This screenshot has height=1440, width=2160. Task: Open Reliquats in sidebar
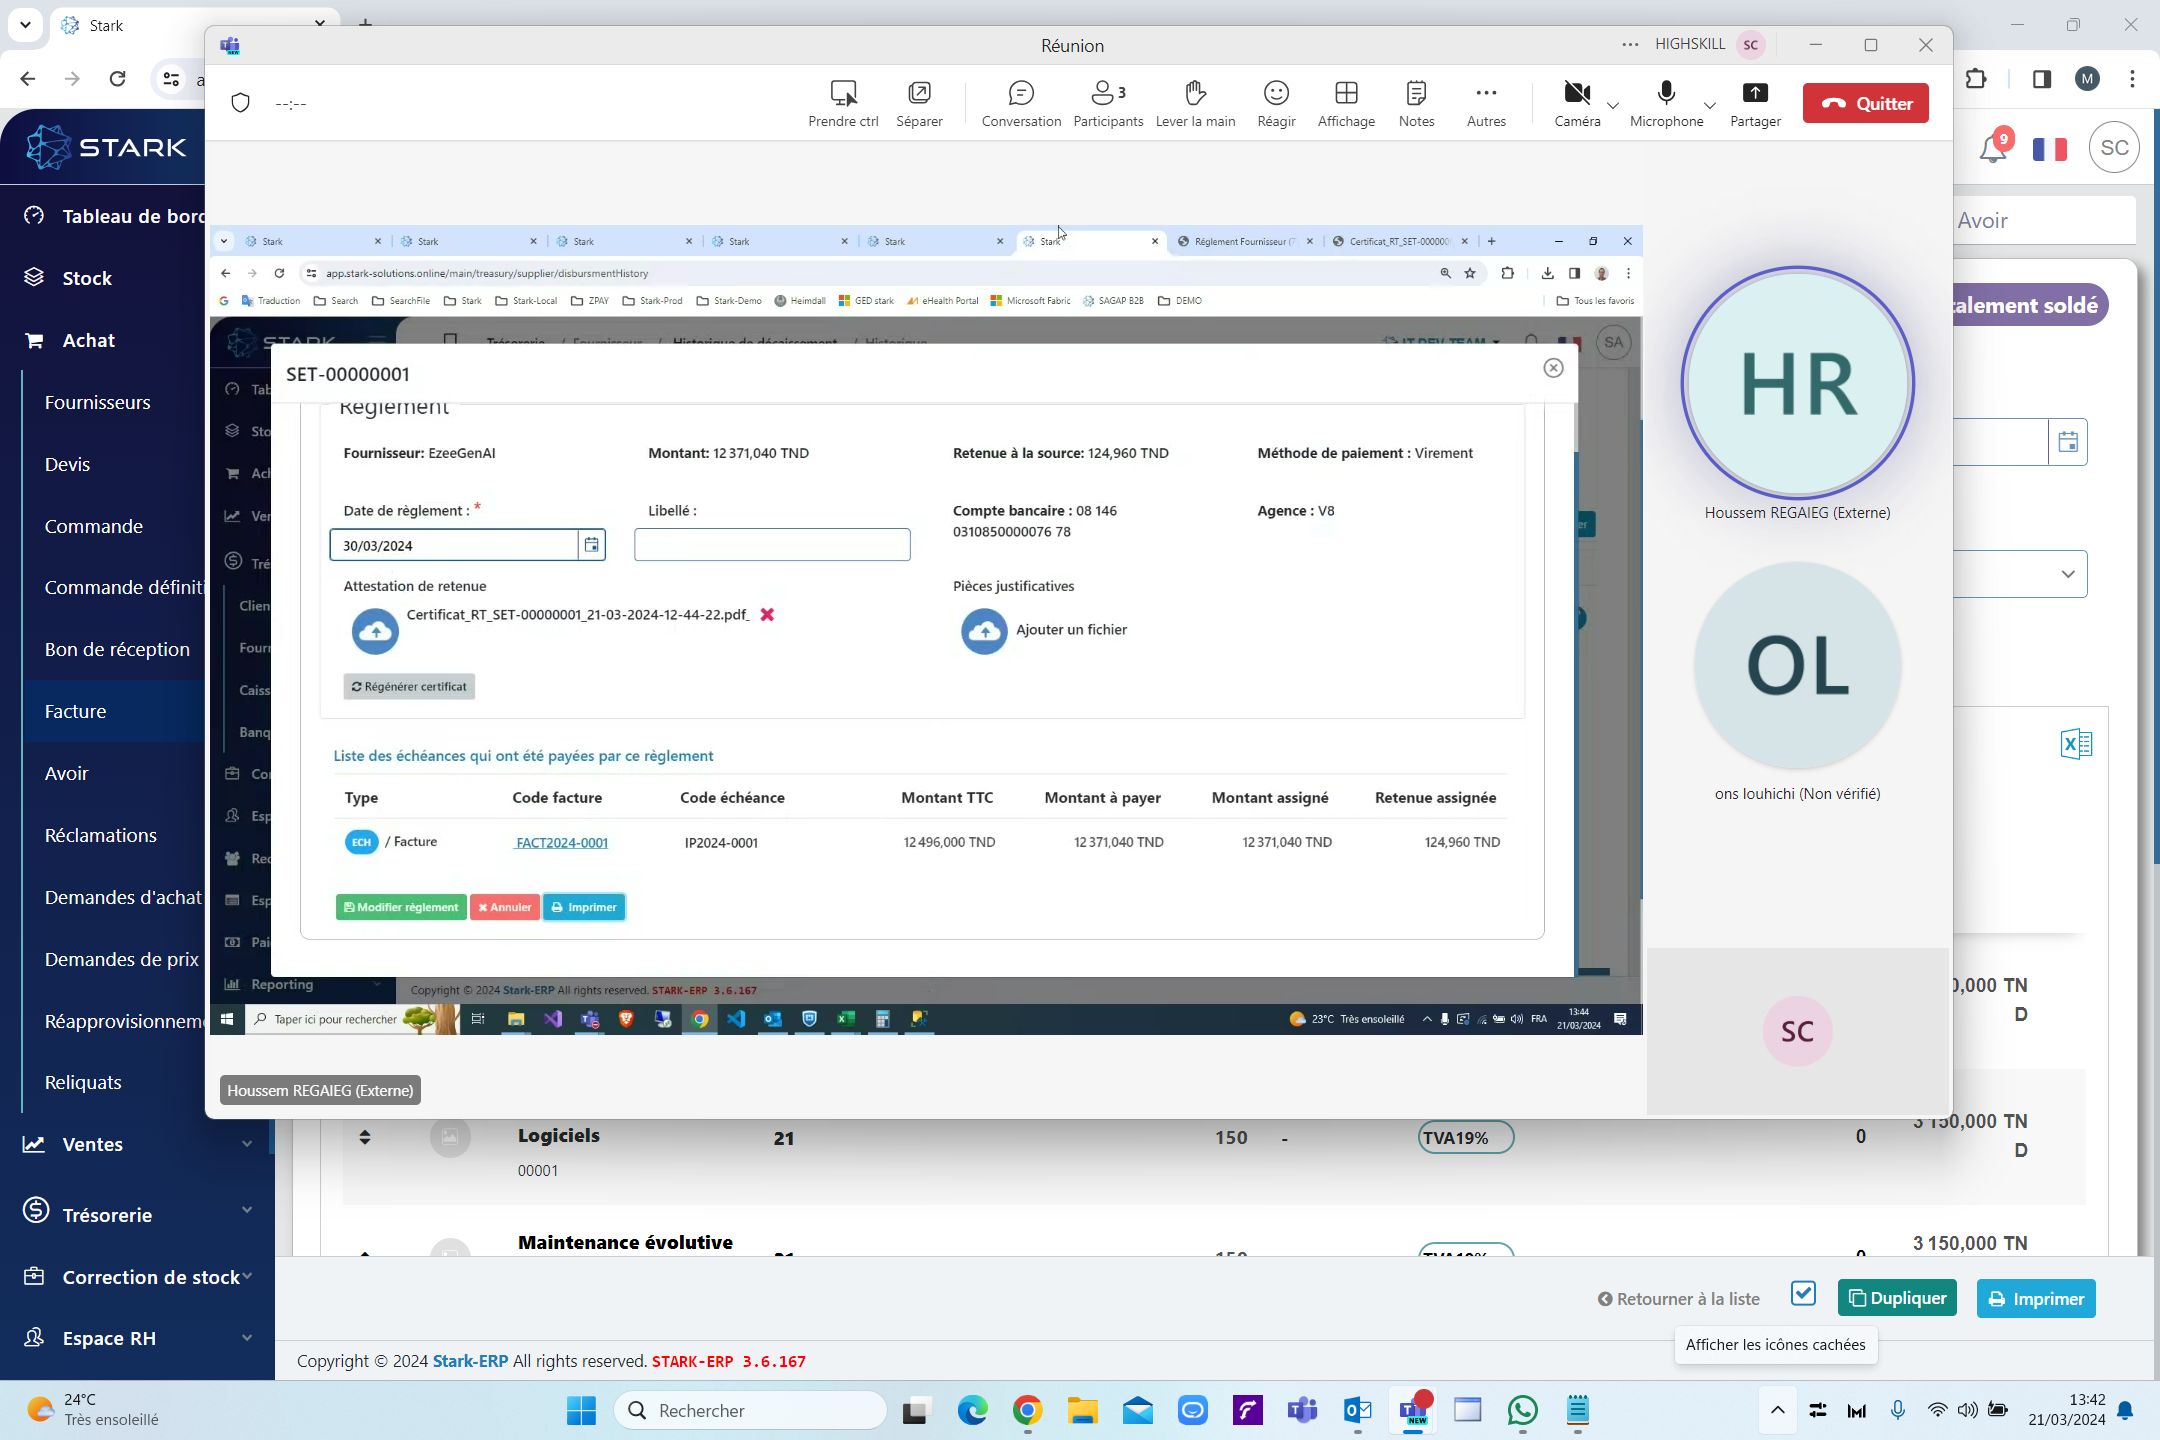(83, 1082)
